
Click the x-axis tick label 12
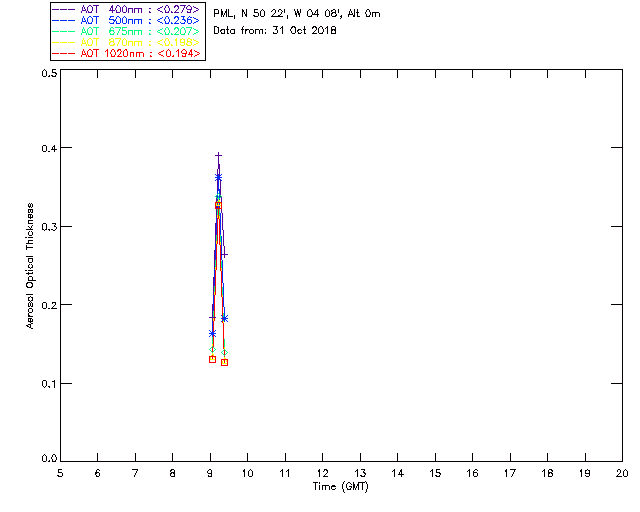pos(322,473)
